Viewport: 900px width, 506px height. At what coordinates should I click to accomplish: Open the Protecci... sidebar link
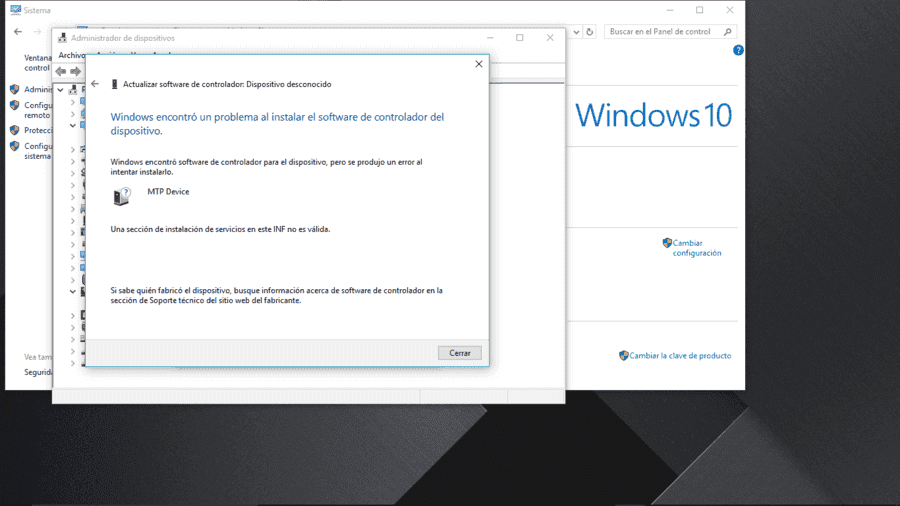pos(37,130)
